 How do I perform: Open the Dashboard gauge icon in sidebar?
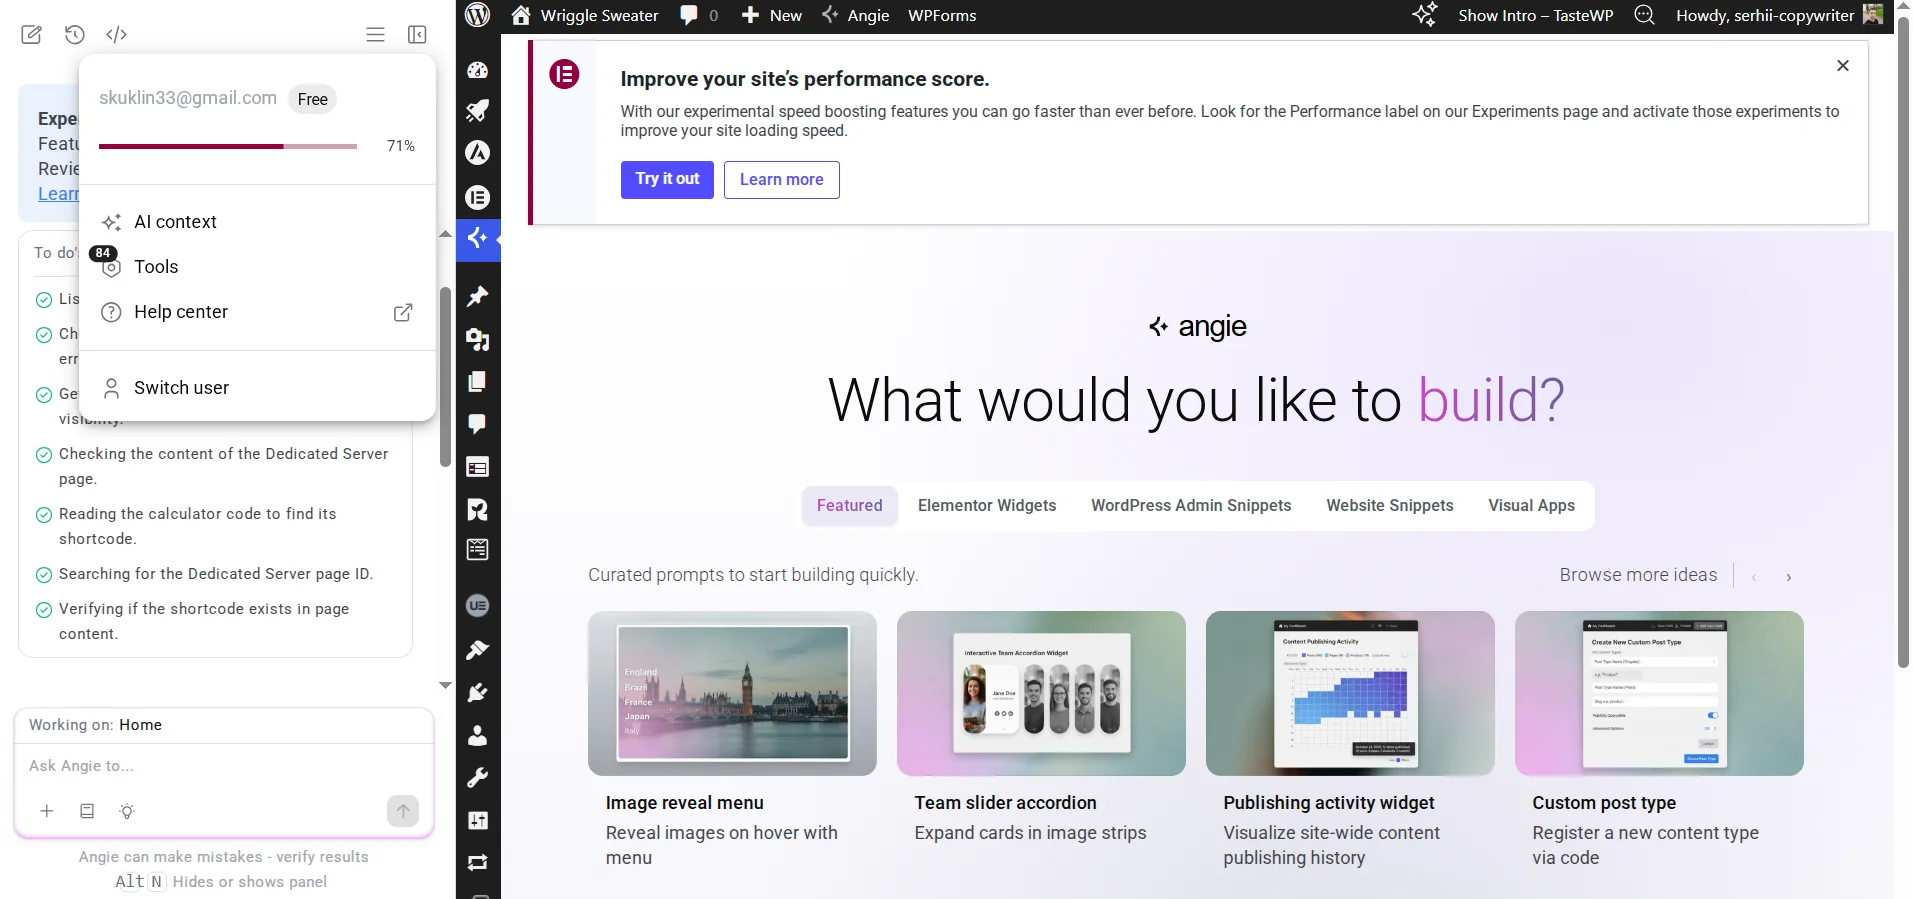478,70
